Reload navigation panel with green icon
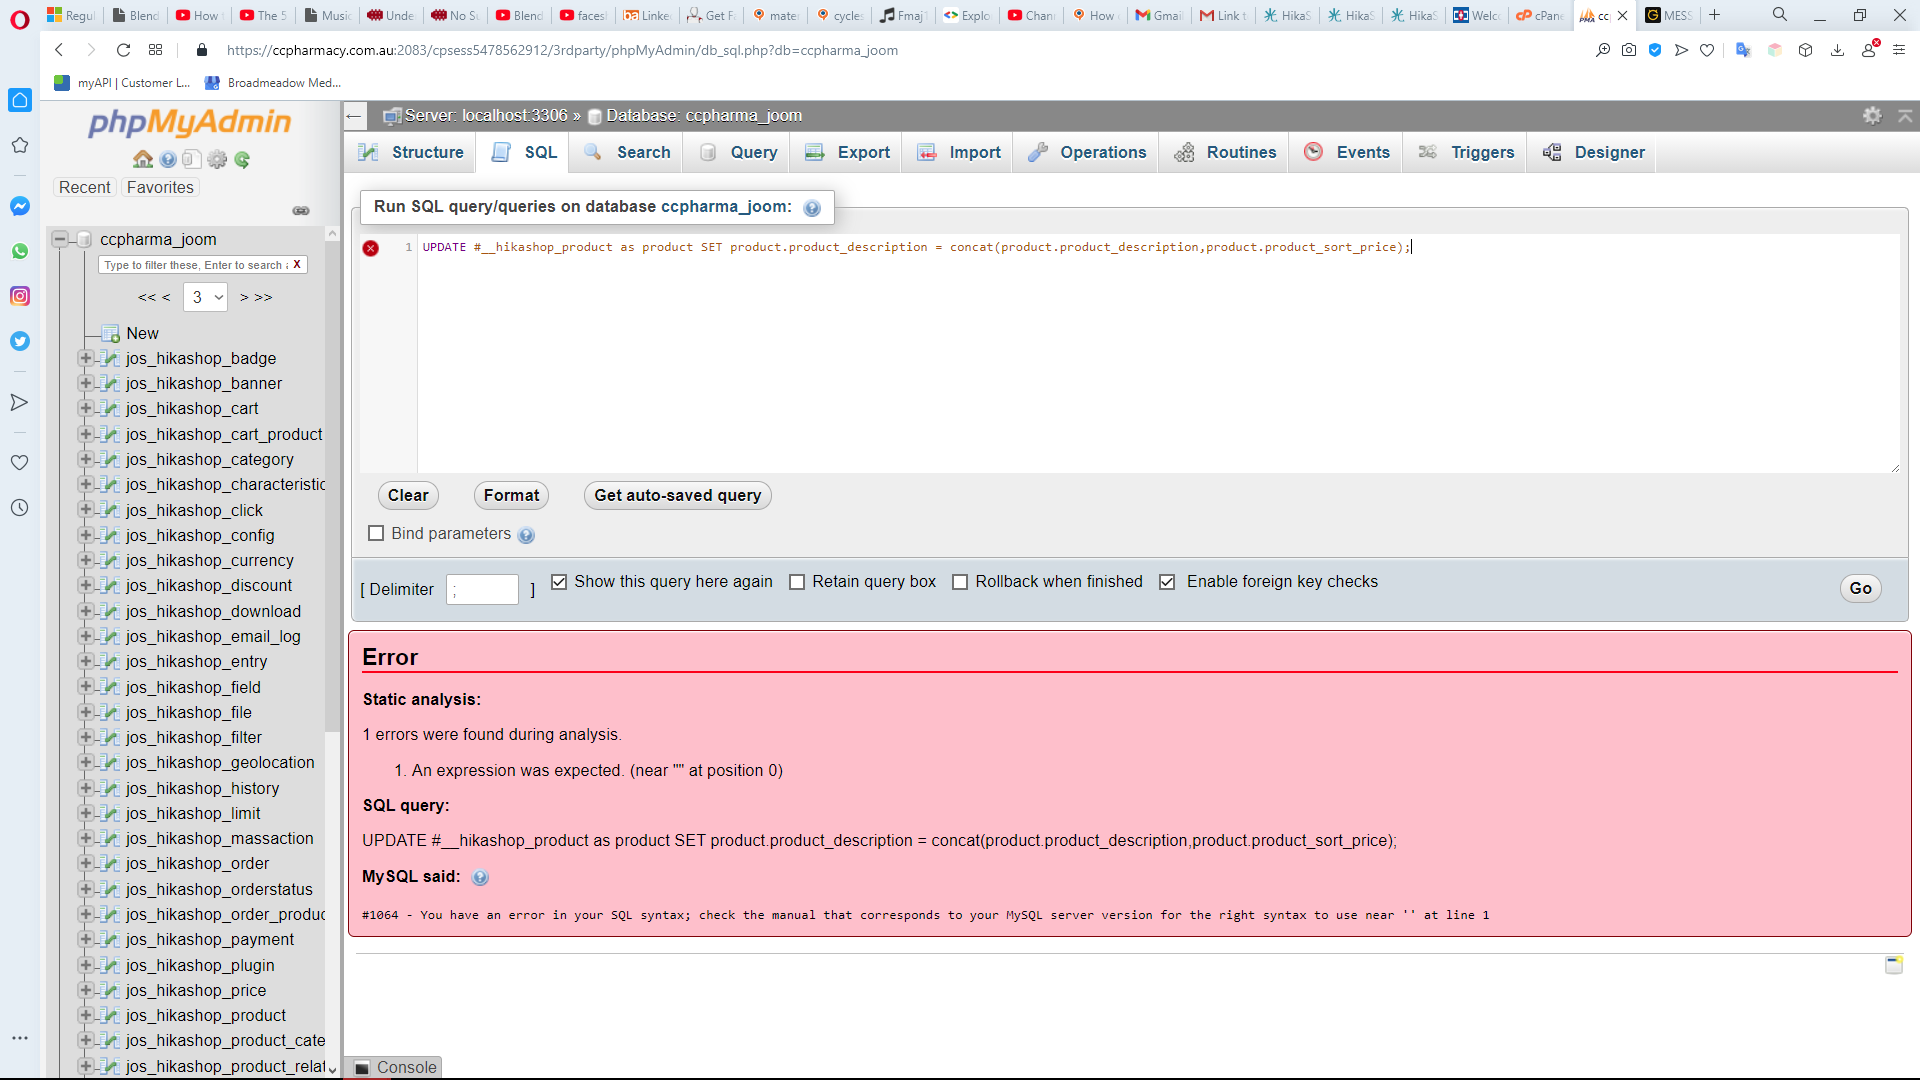 pyautogui.click(x=242, y=160)
